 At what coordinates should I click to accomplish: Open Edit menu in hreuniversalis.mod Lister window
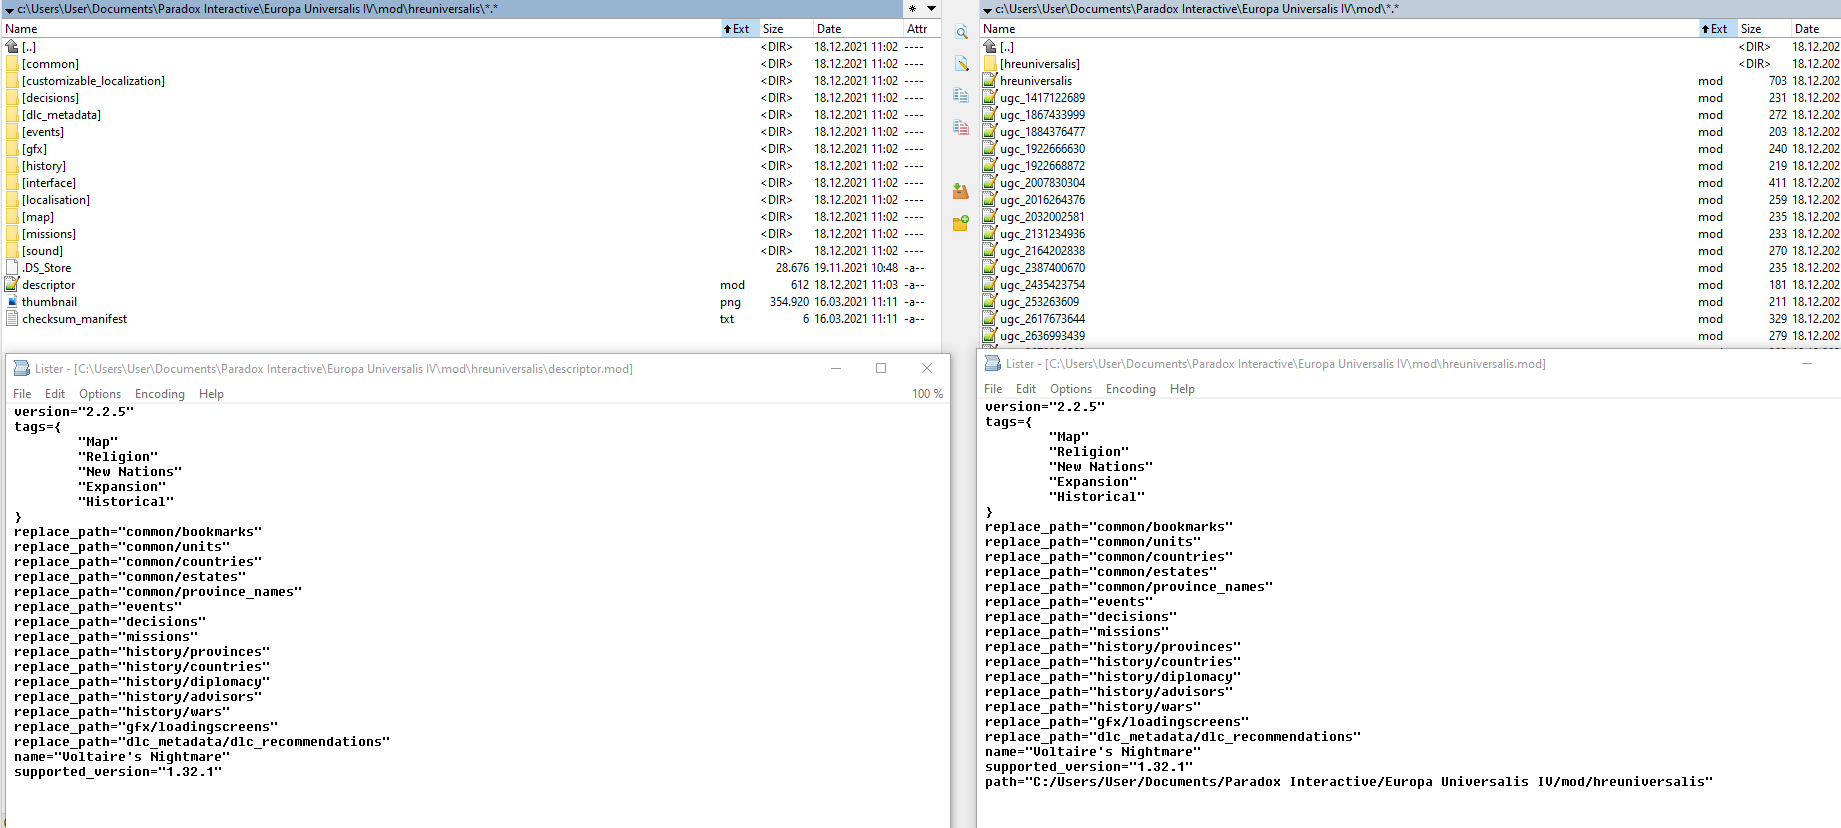1026,389
